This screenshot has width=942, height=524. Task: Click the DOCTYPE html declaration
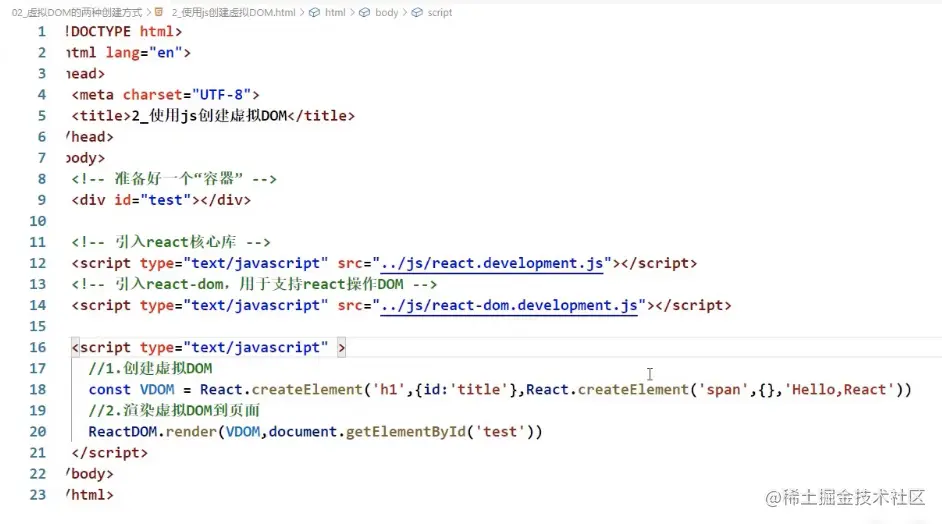click(x=123, y=31)
